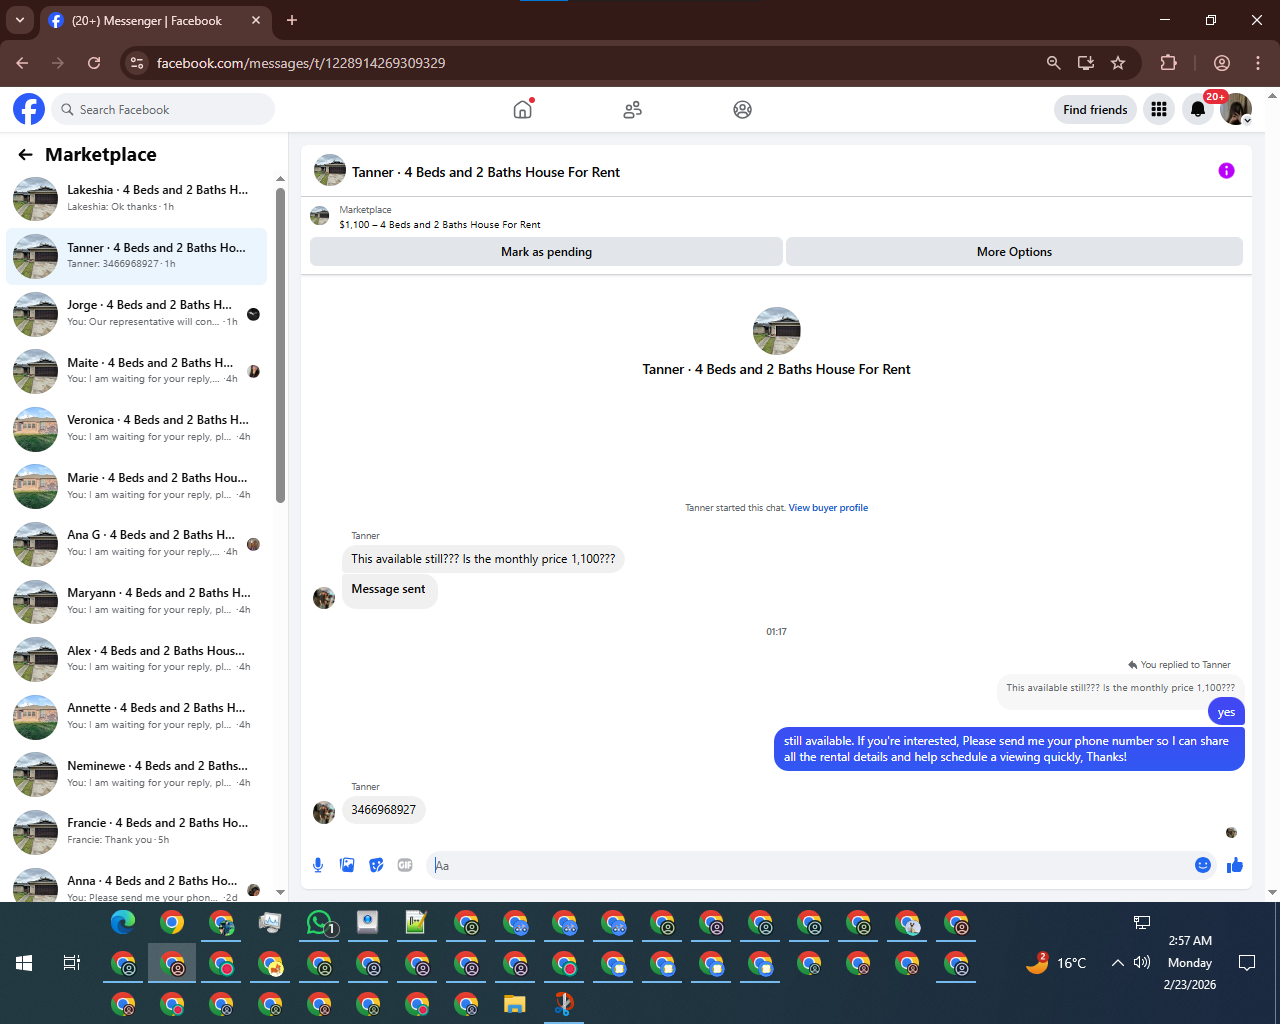Screen dimensions: 1280x1024
Task: Open the notifications bell icon
Action: [x=1198, y=109]
